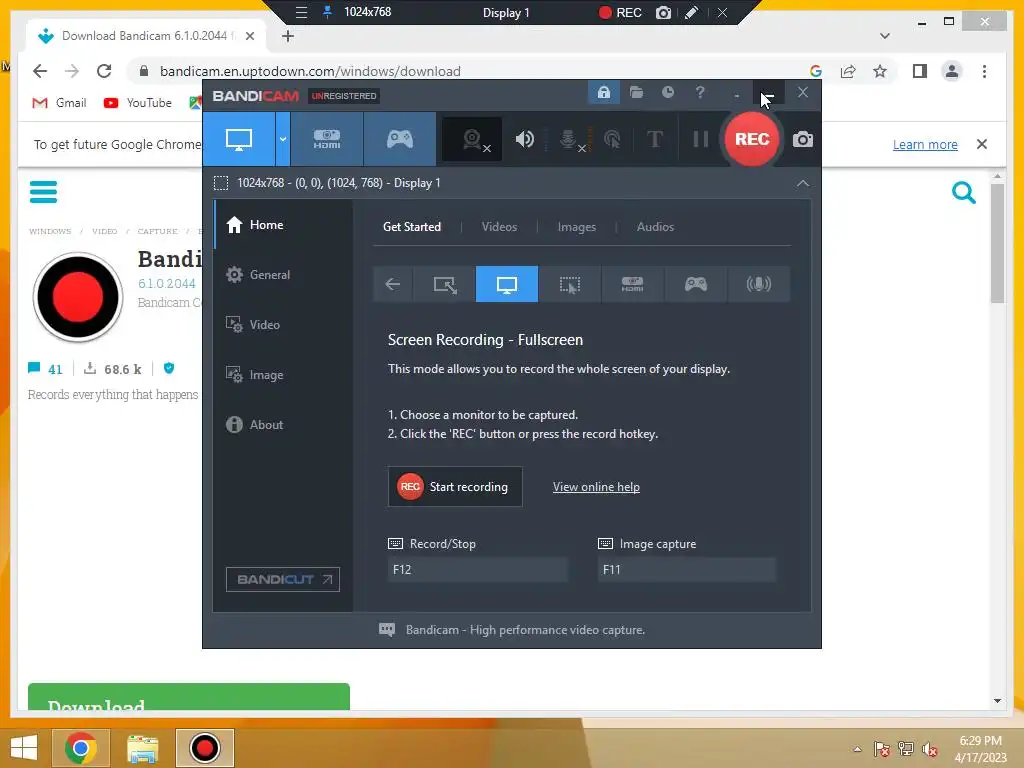Viewport: 1024px width, 768px height.
Task: Open File Explorer on taskbar
Action: click(142, 748)
